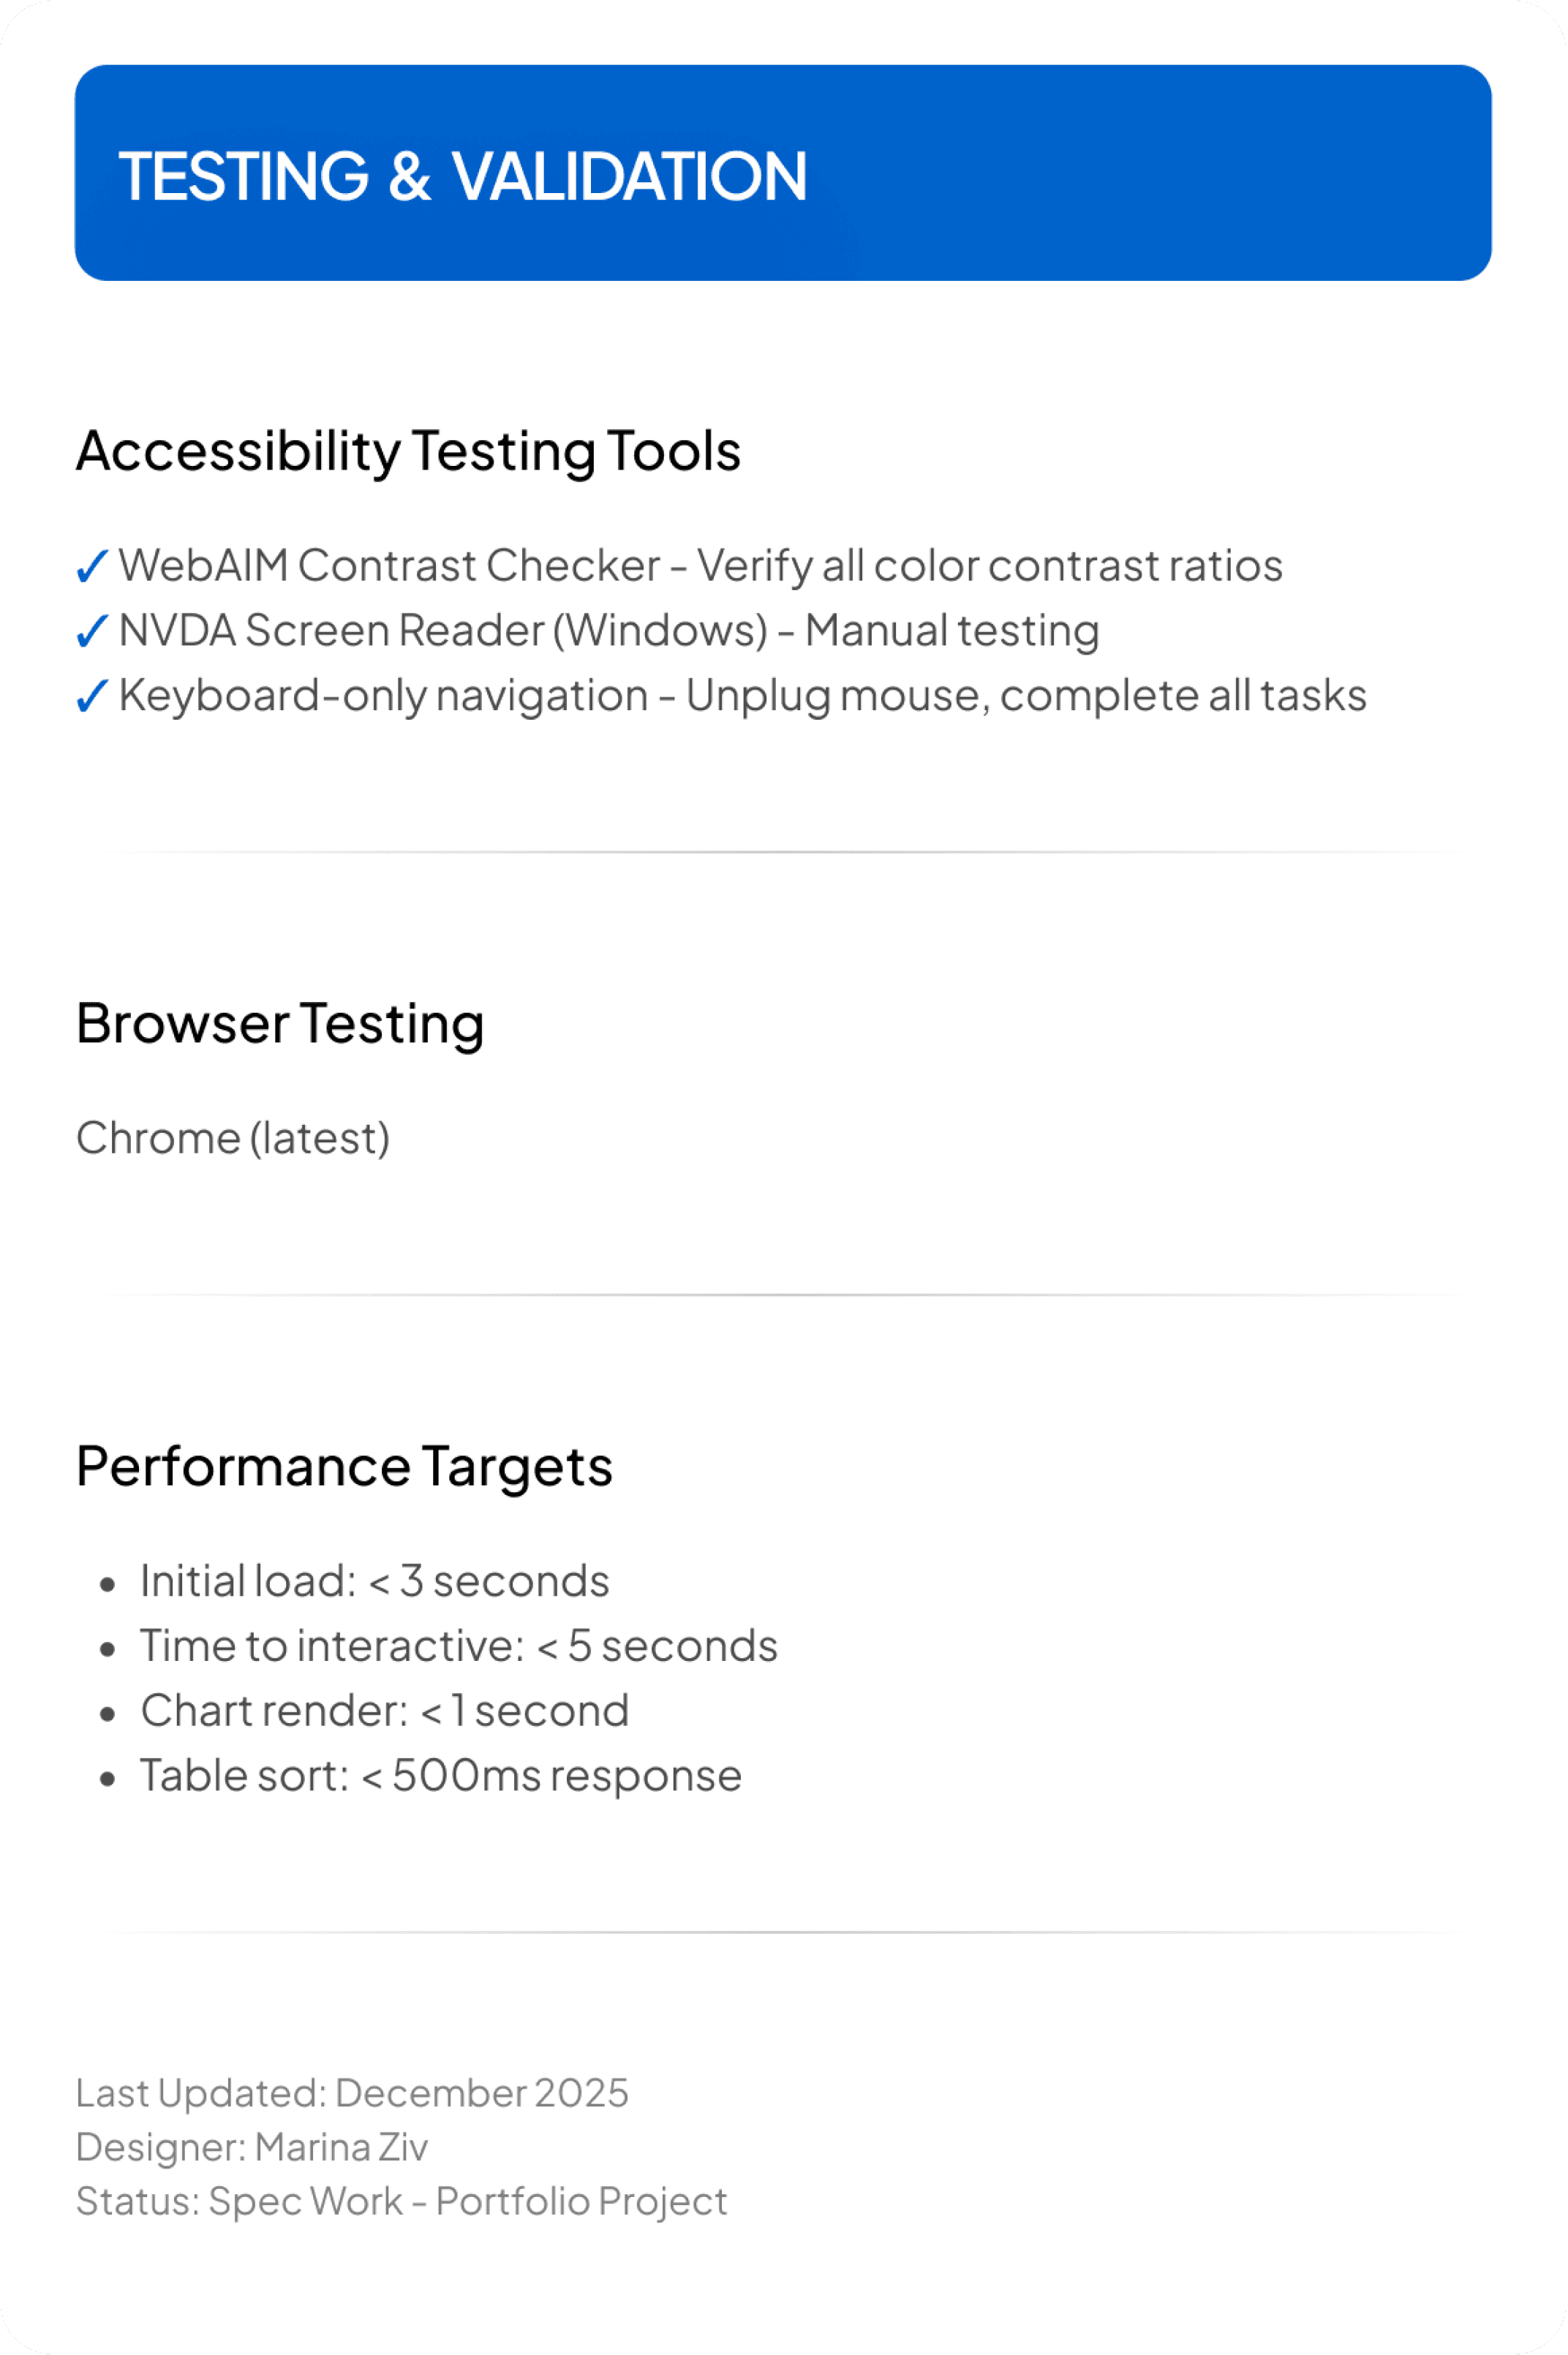Click the checkmark beside Keyboard-only navigation

92,697
